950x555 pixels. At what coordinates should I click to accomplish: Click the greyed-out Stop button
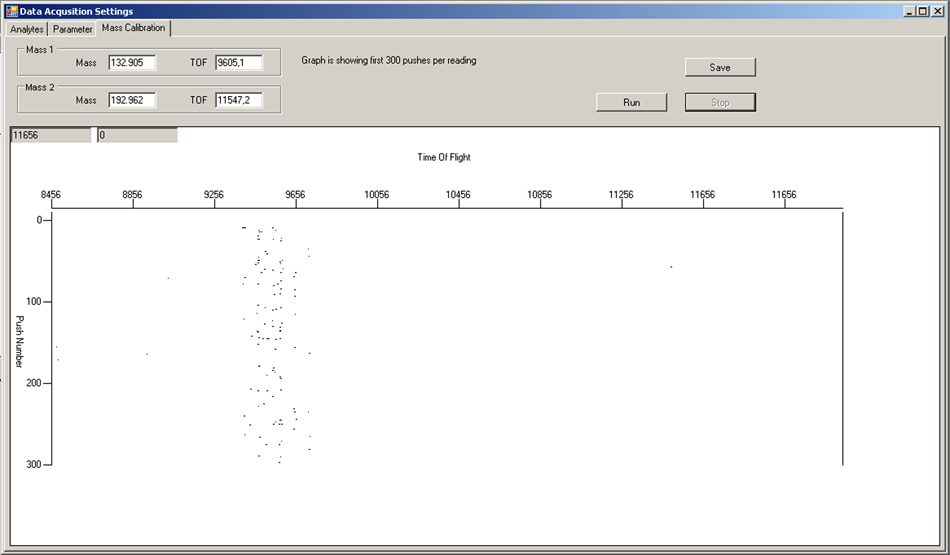(x=720, y=102)
